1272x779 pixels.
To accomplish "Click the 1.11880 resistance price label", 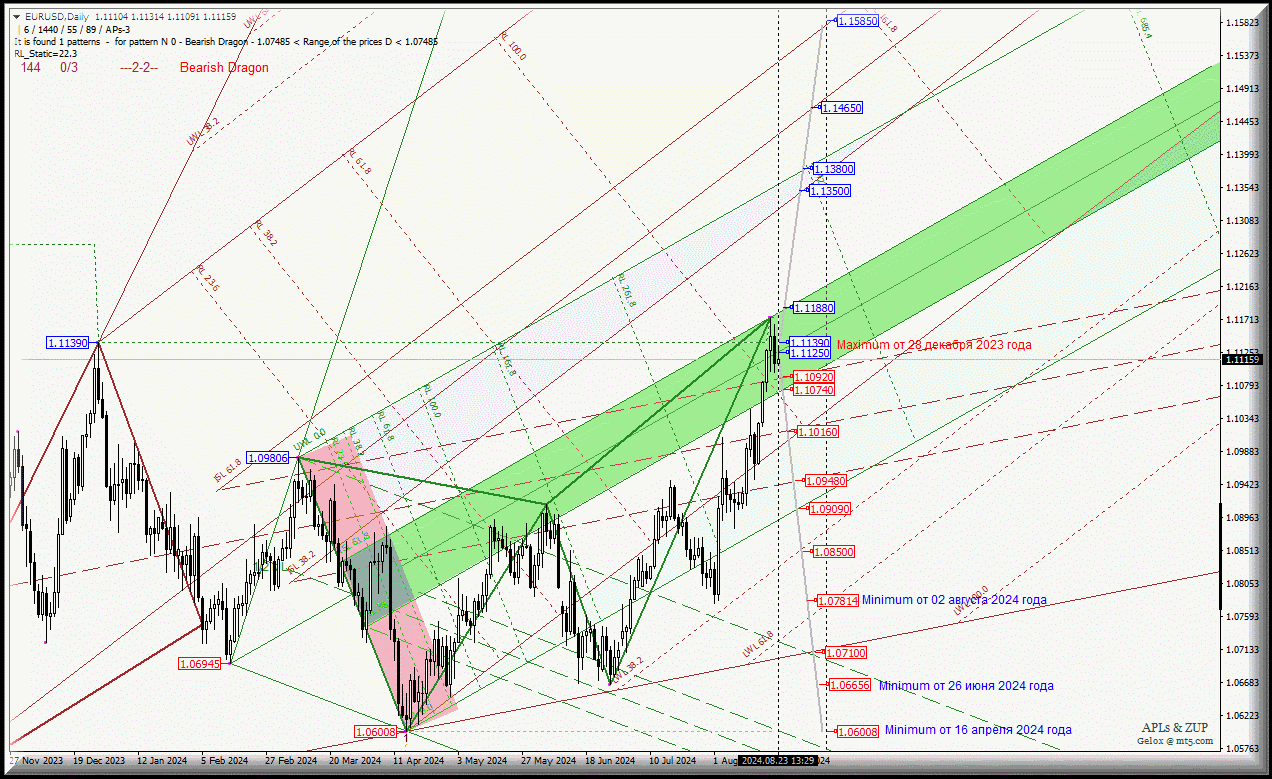I will tap(813, 309).
